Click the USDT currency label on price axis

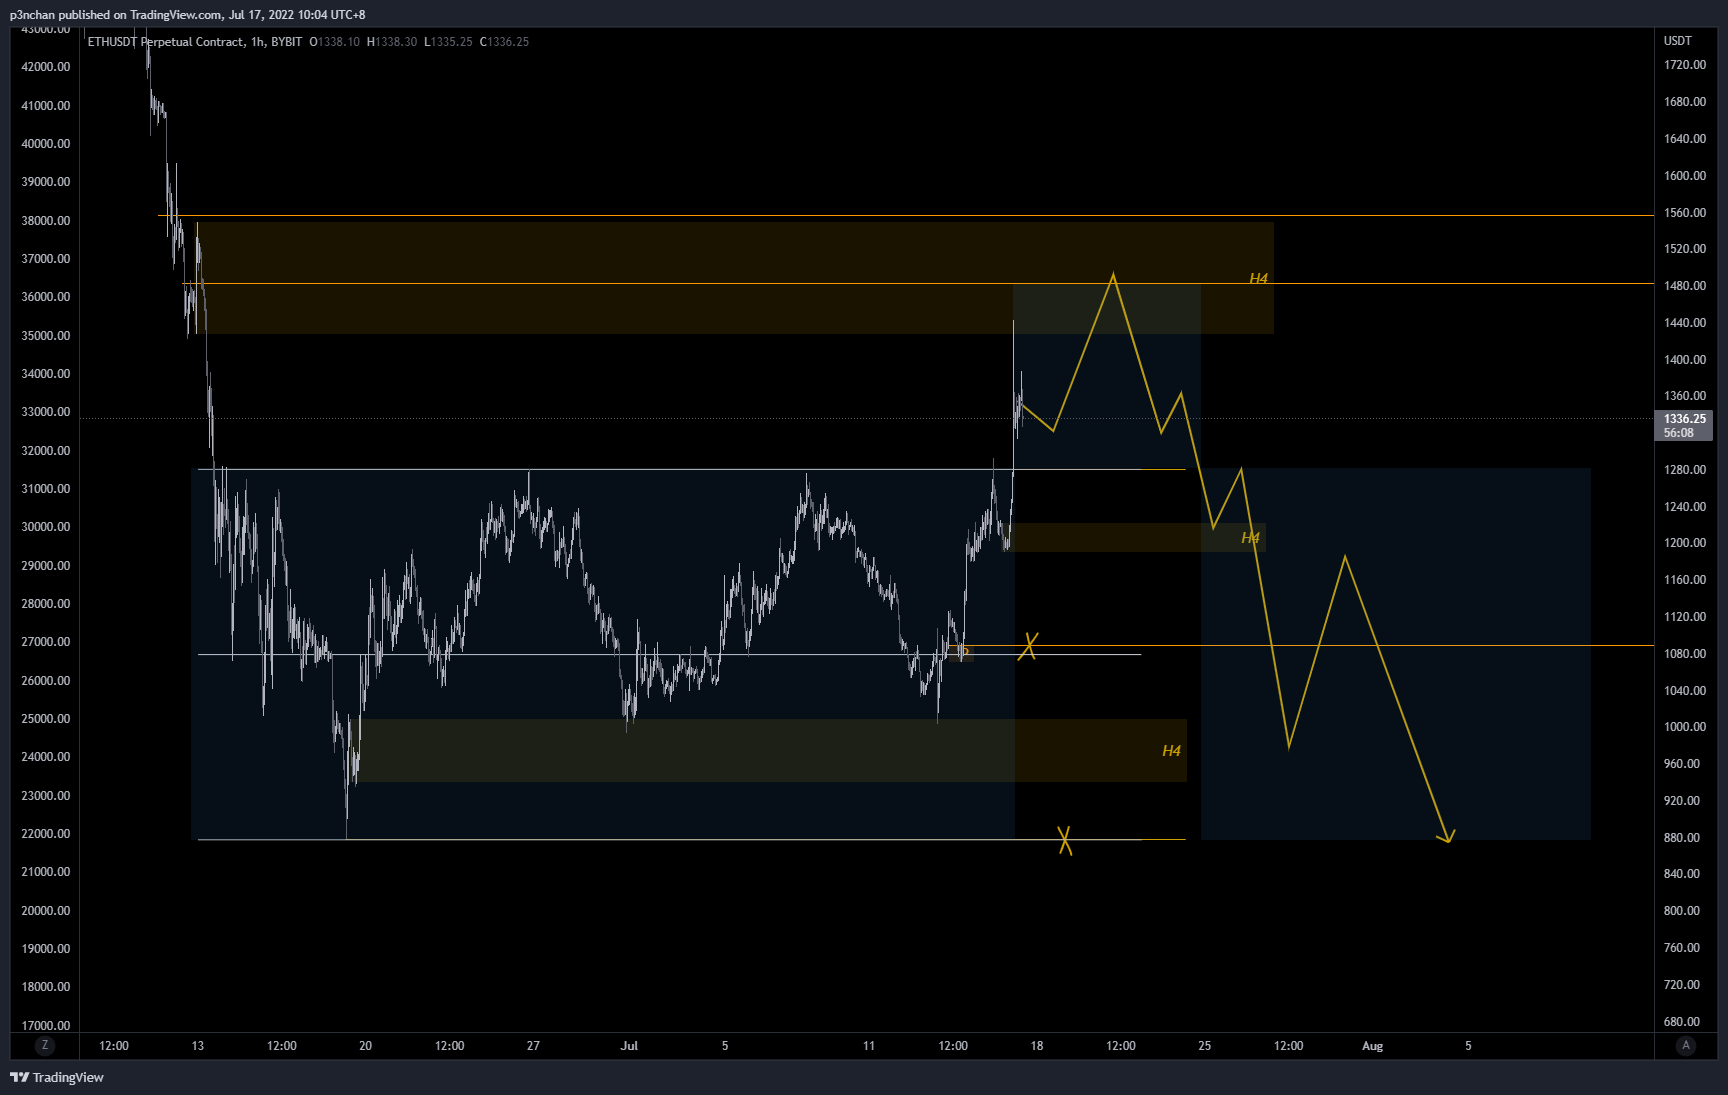1678,41
